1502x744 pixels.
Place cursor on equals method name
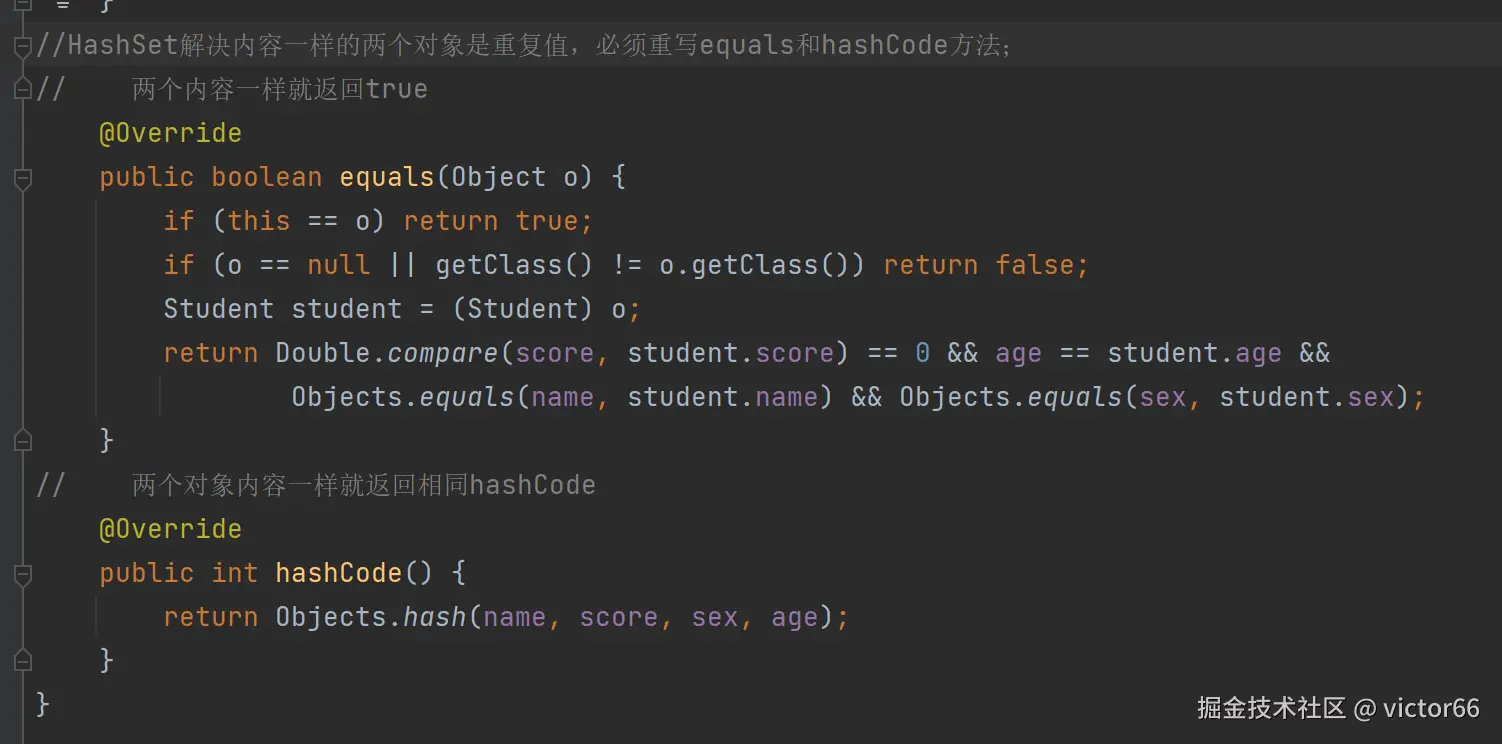386,177
